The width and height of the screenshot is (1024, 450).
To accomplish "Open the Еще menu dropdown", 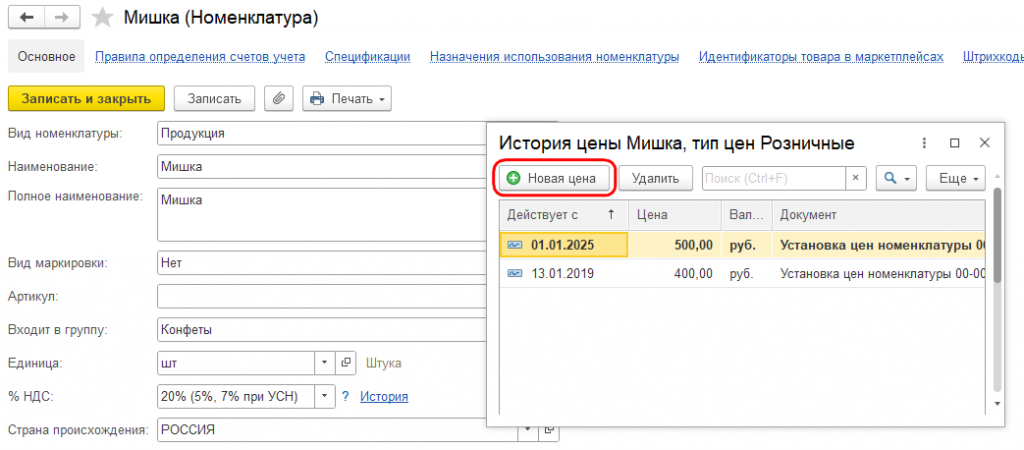I will [956, 178].
